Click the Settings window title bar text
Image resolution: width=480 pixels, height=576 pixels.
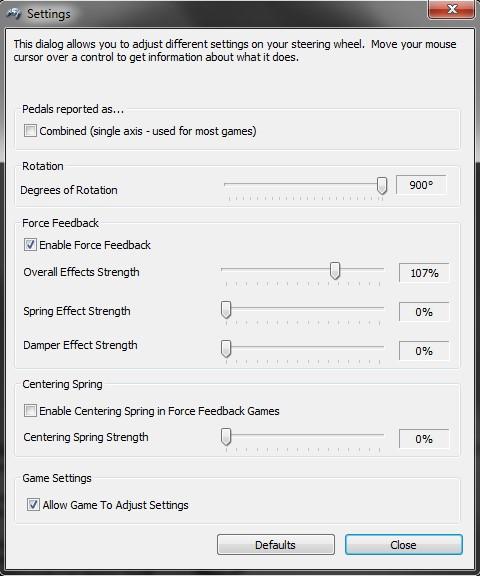pyautogui.click(x=49, y=14)
